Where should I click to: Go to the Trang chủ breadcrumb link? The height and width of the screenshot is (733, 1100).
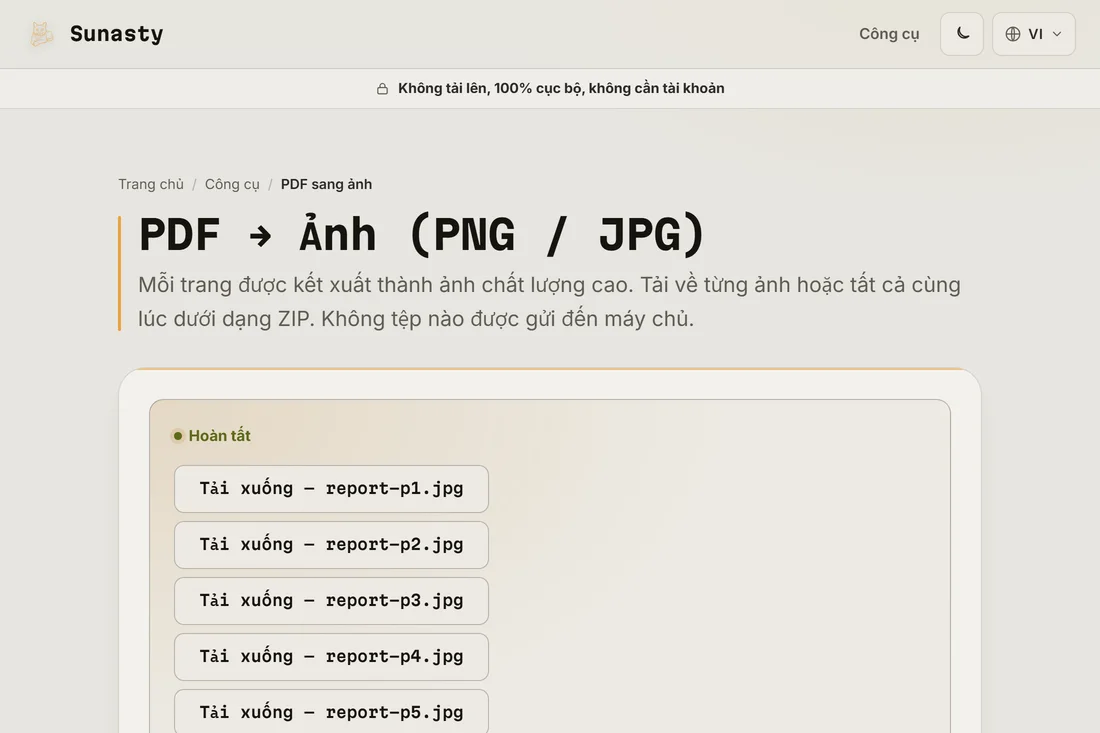tap(151, 184)
